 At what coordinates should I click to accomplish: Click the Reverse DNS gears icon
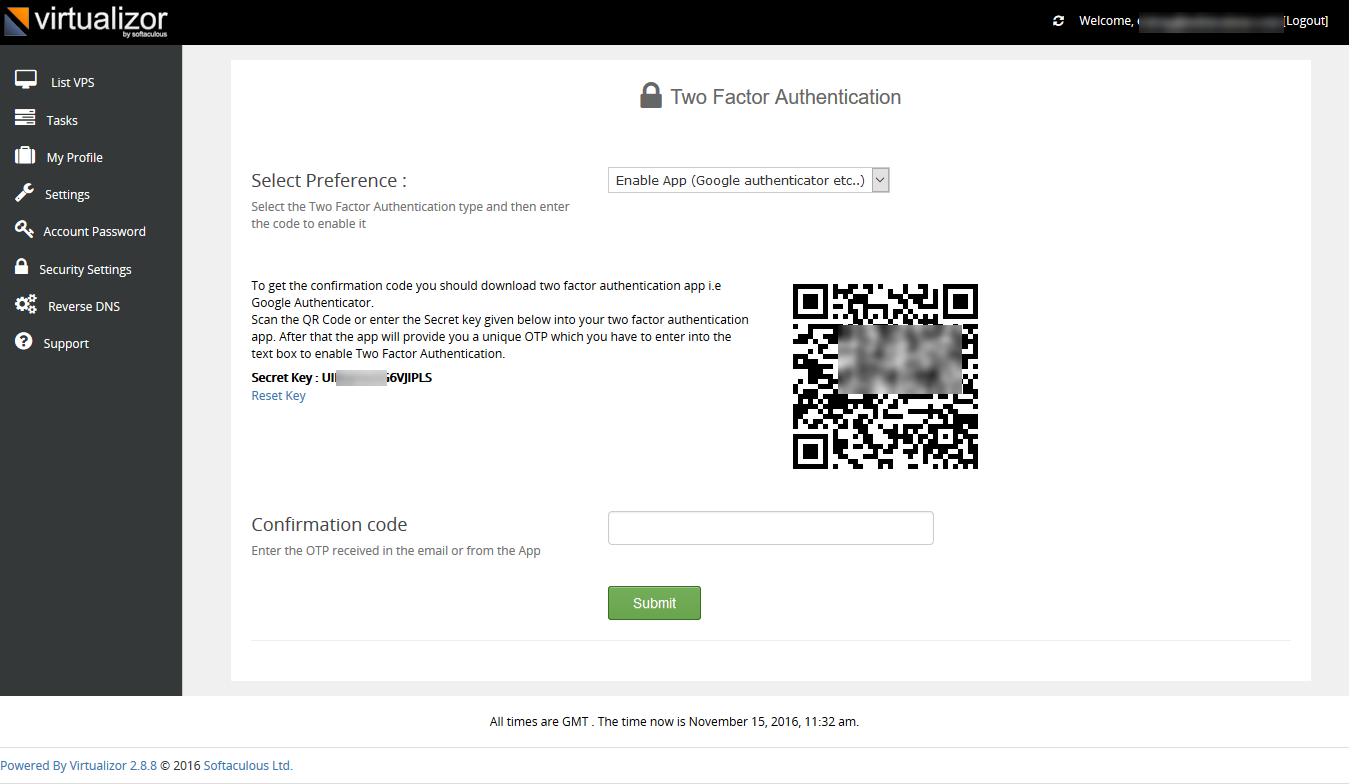coord(25,305)
